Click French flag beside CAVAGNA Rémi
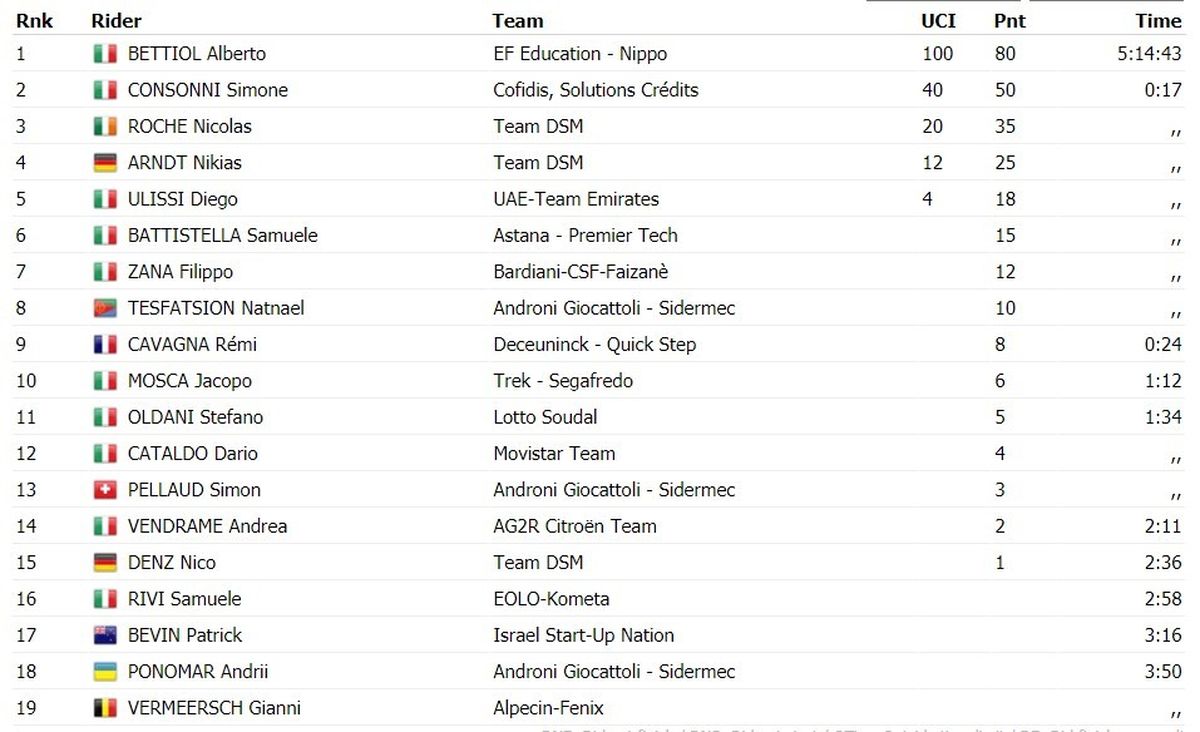 pos(105,345)
